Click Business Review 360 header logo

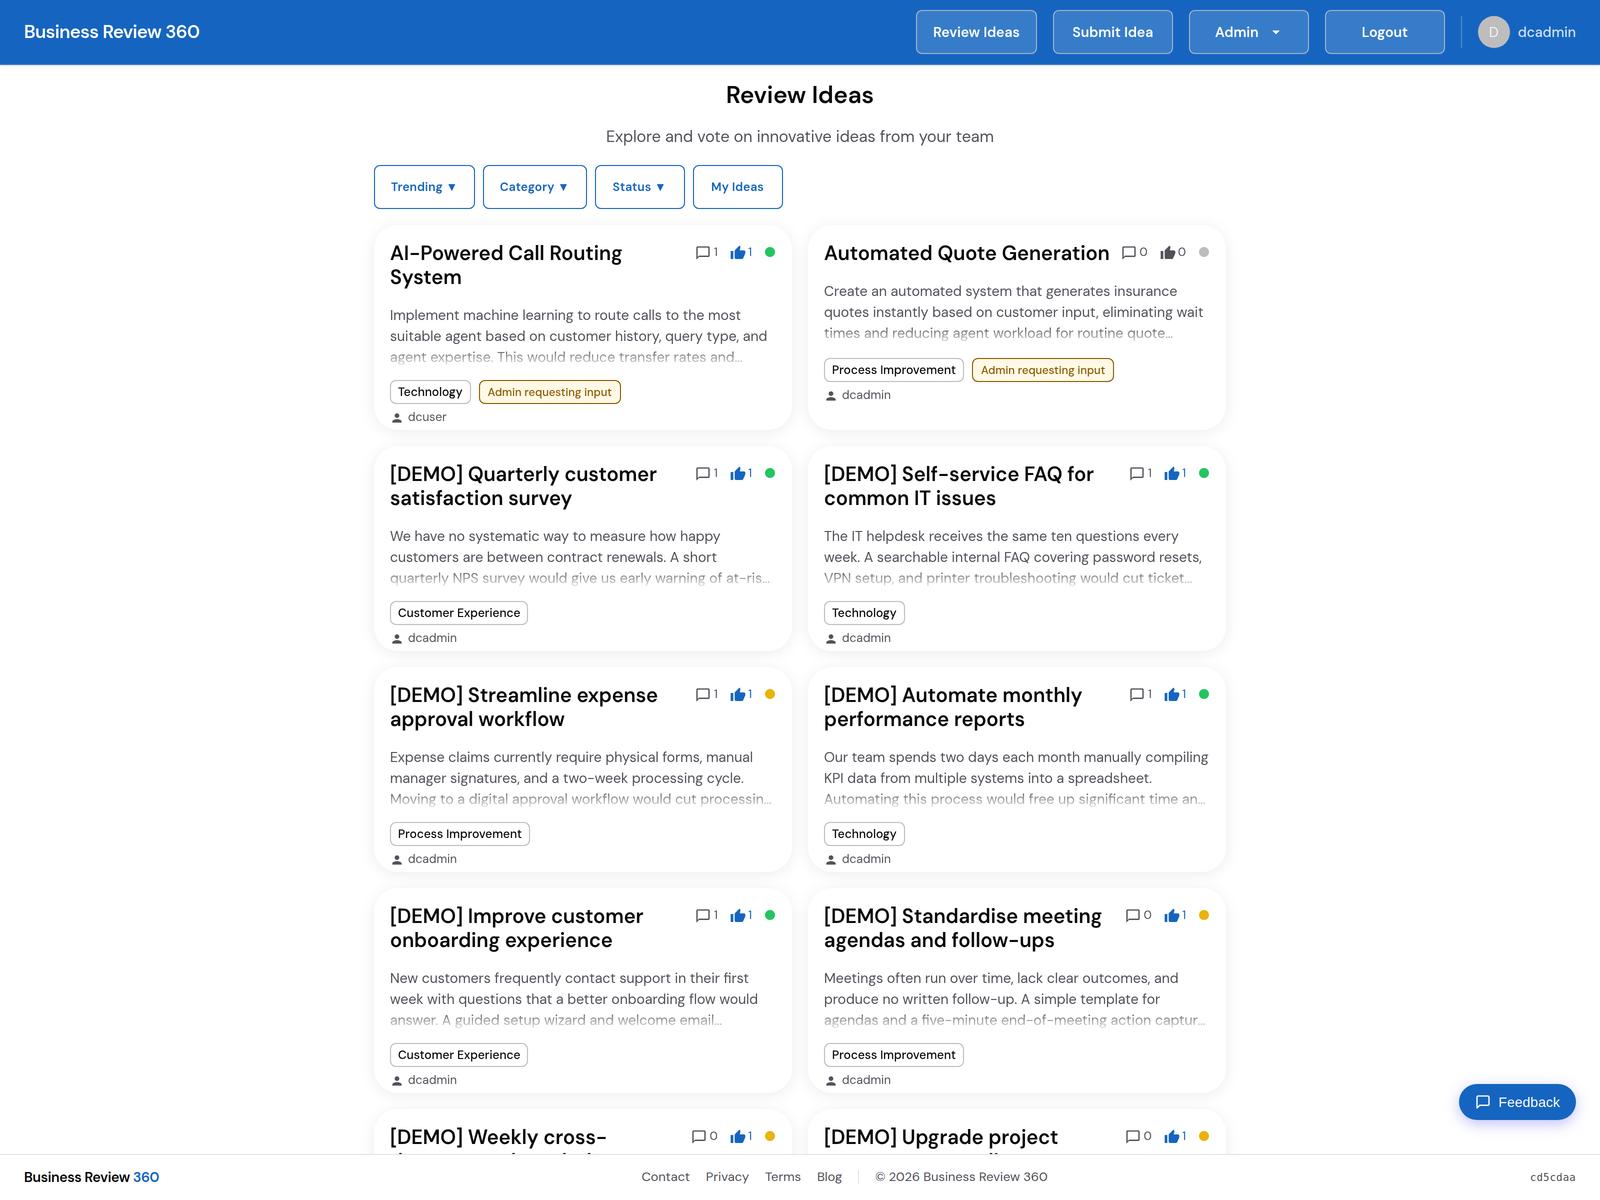[112, 32]
